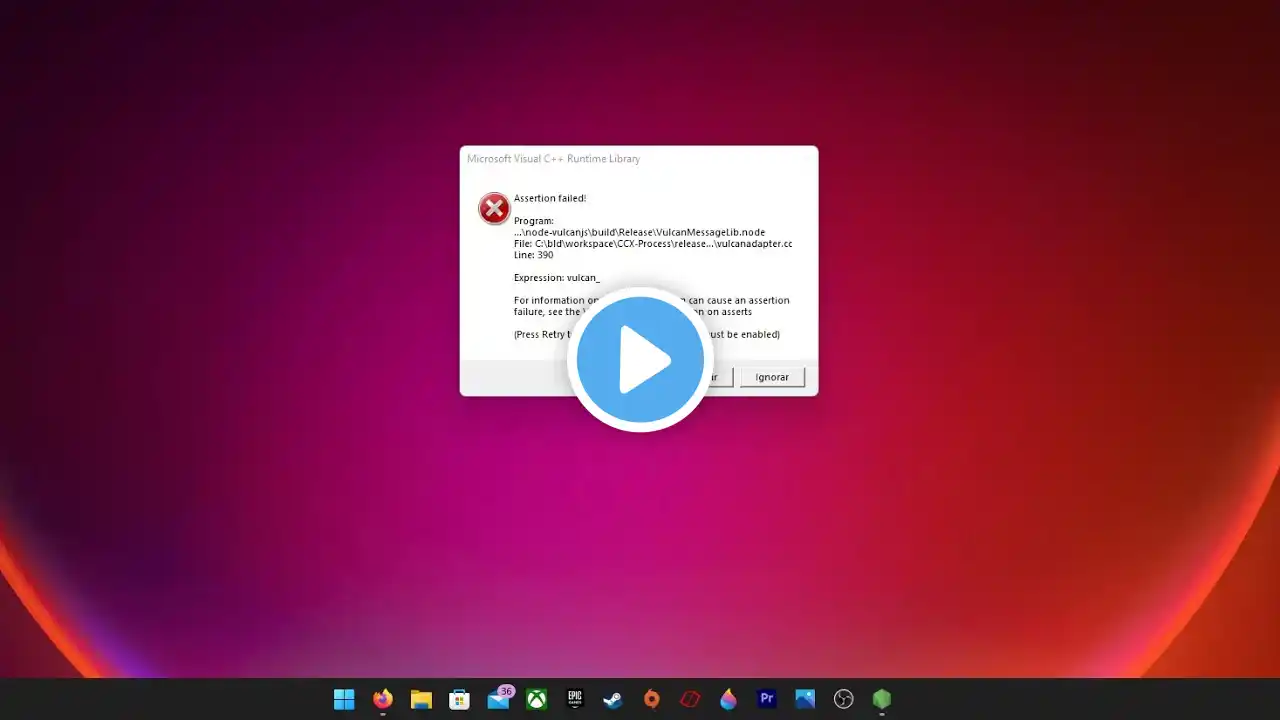This screenshot has width=1280, height=720.
Task: Launch Steam from the taskbar
Action: tap(613, 699)
